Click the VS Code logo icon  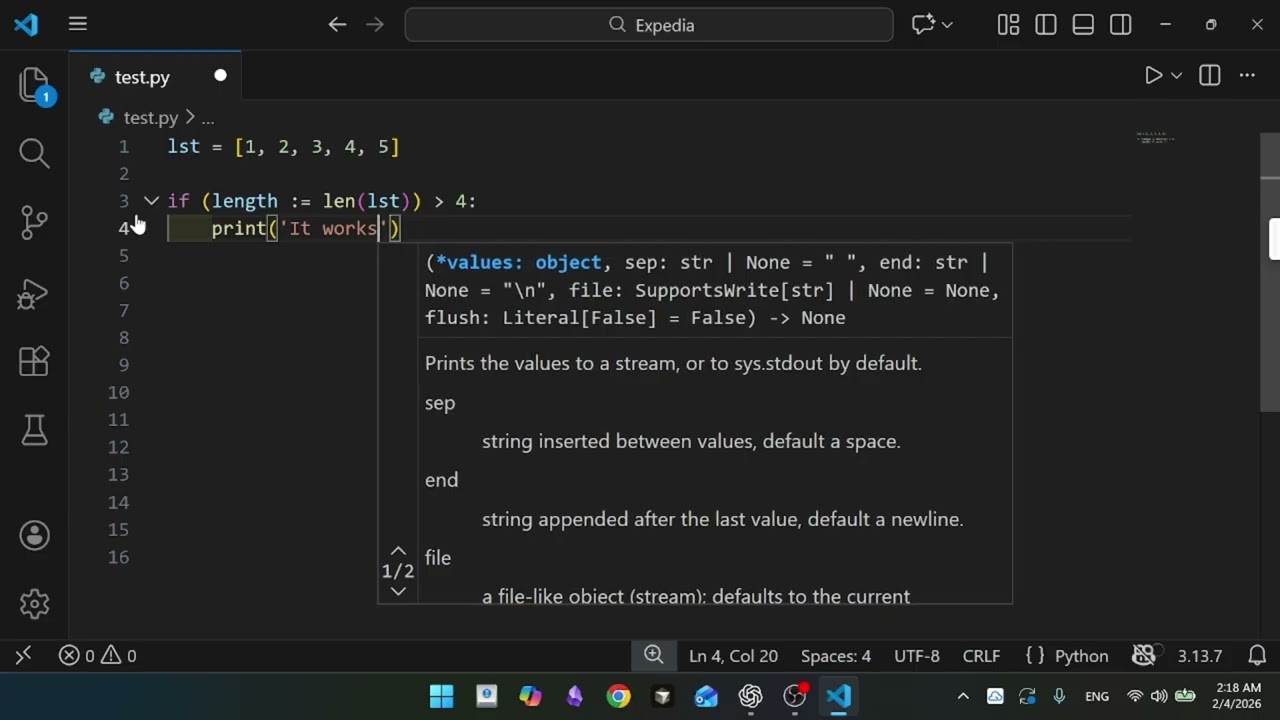(x=26, y=25)
